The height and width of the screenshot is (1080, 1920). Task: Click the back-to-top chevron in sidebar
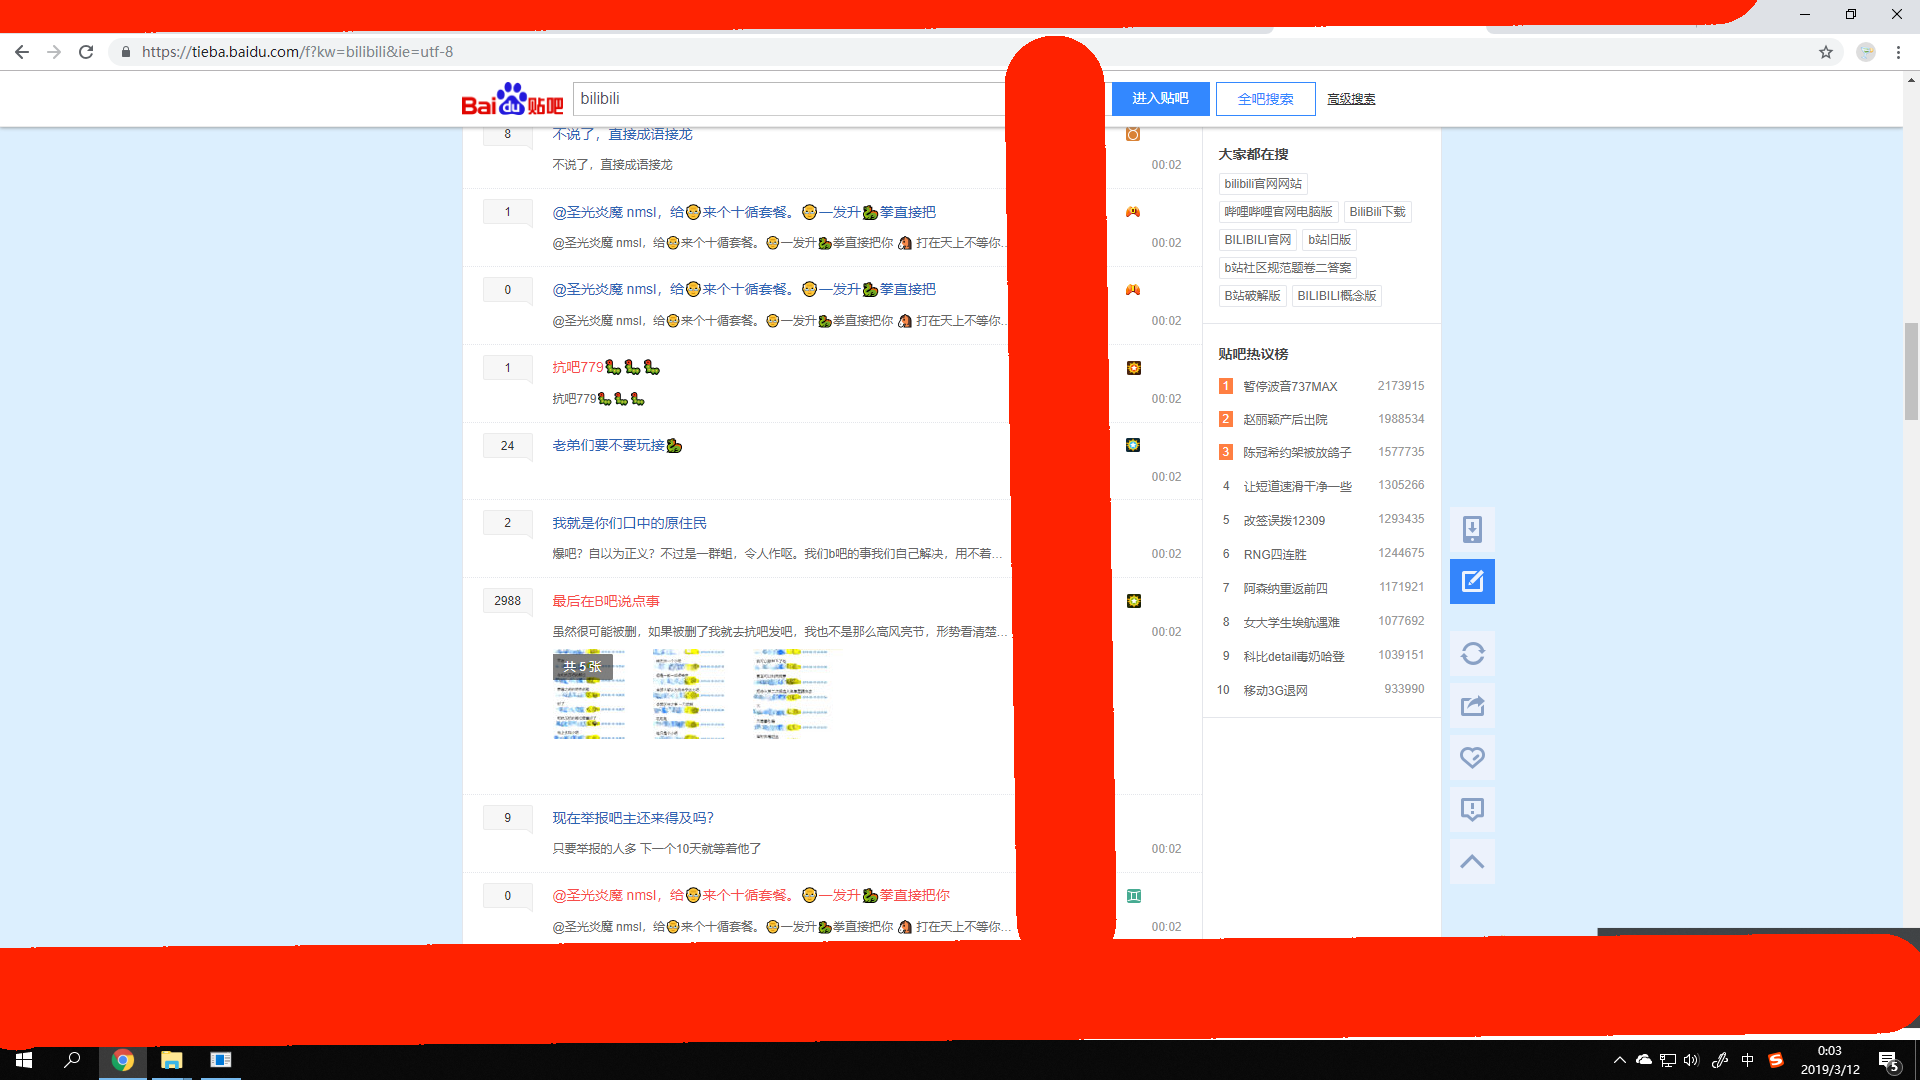tap(1472, 861)
